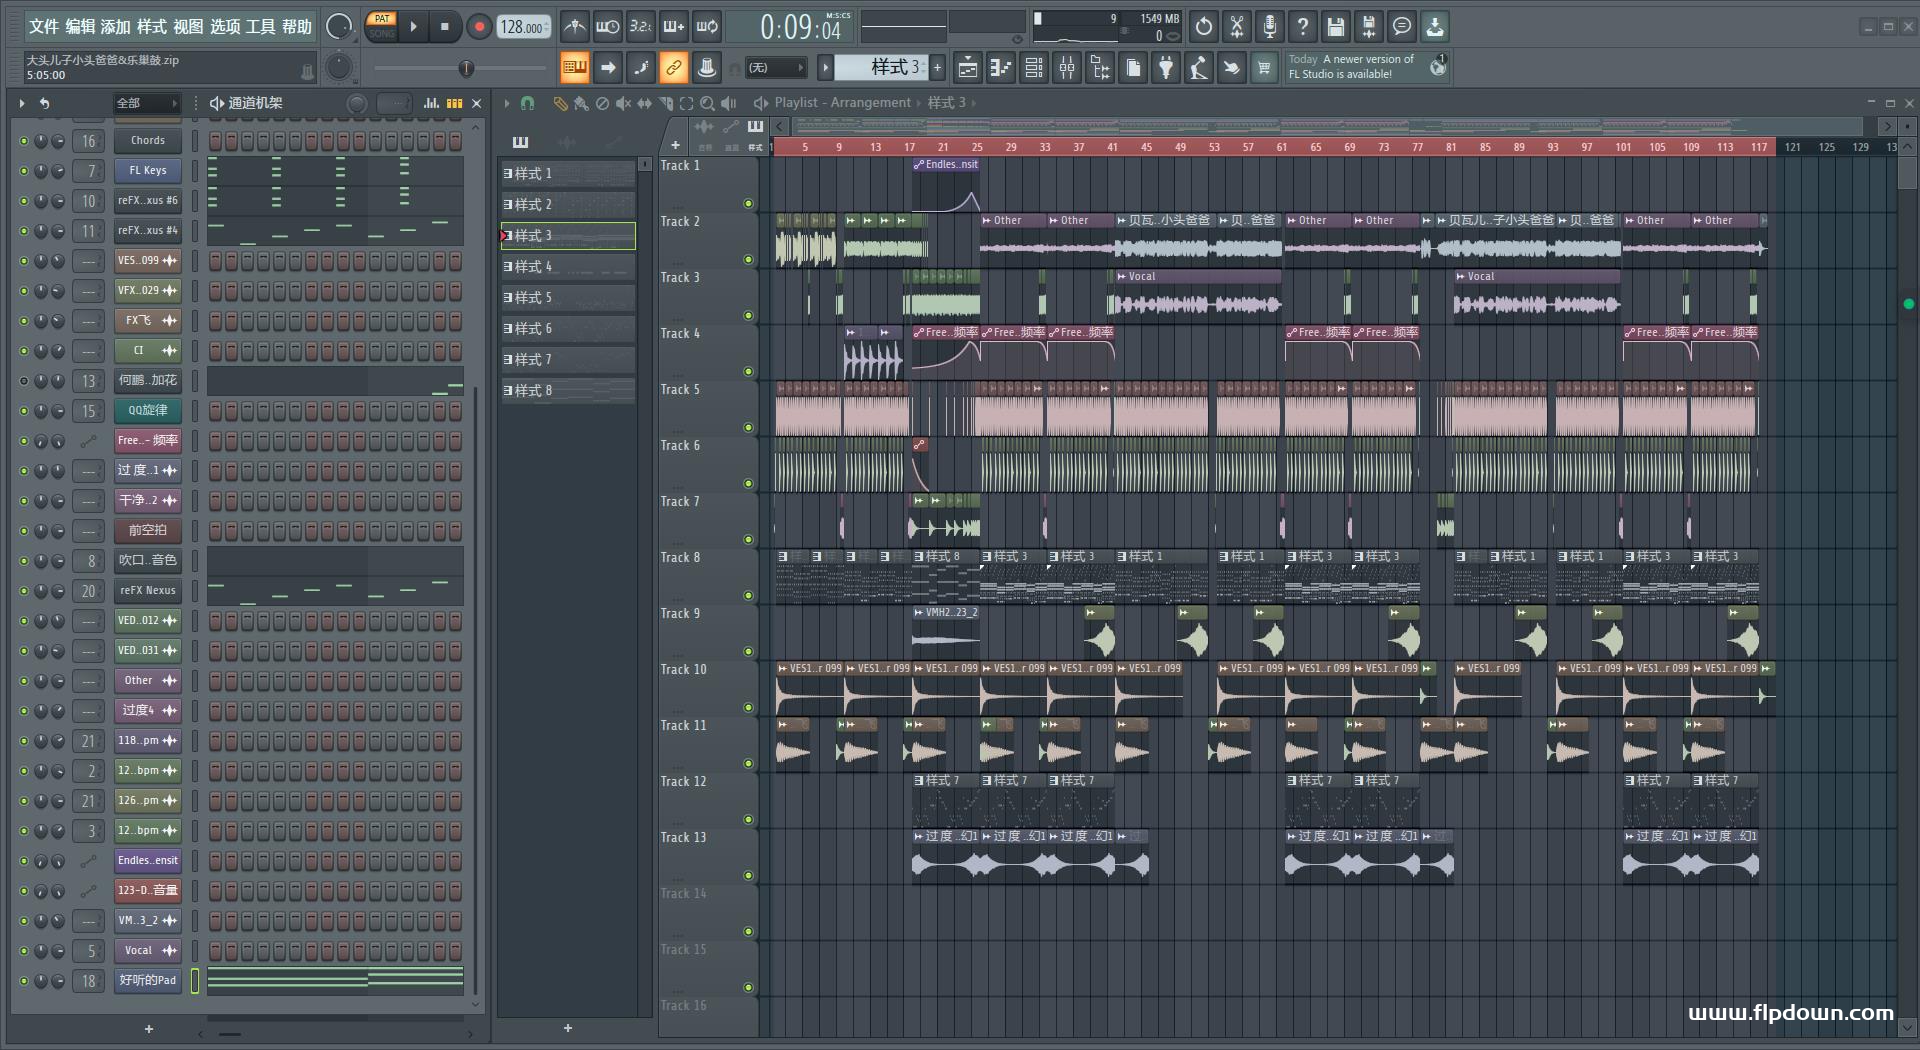This screenshot has width=1920, height=1050.
Task: Open the browser view icon
Action: [x=1100, y=68]
